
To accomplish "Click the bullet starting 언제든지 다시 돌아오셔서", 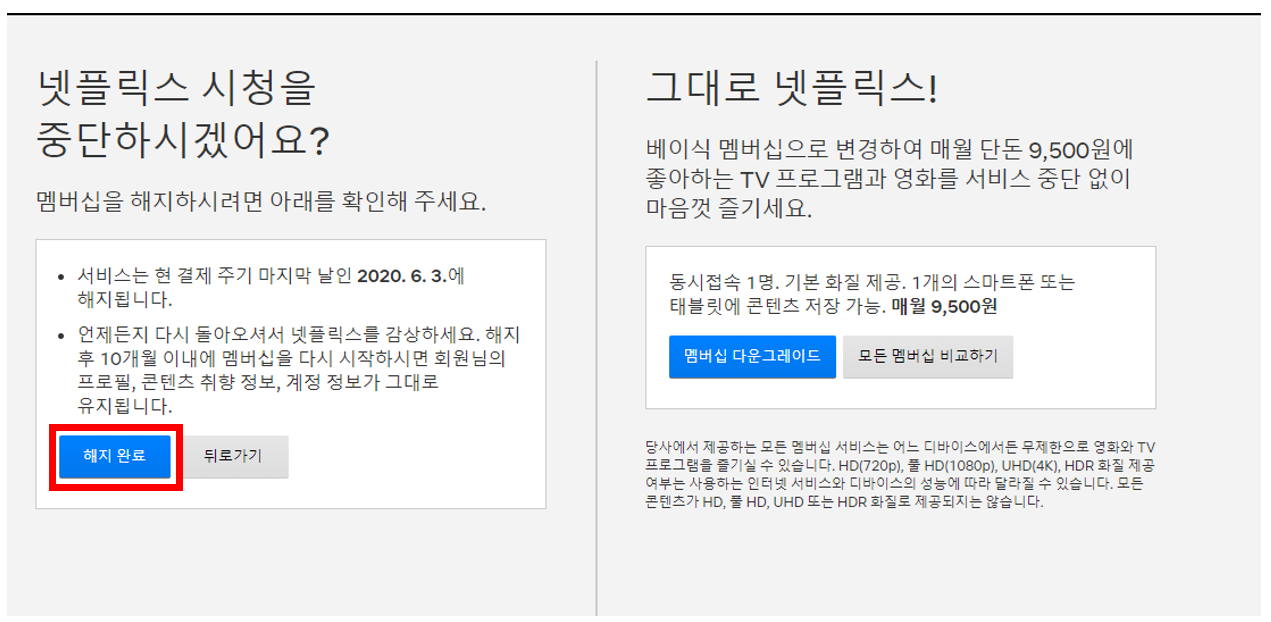I will [x=298, y=371].
